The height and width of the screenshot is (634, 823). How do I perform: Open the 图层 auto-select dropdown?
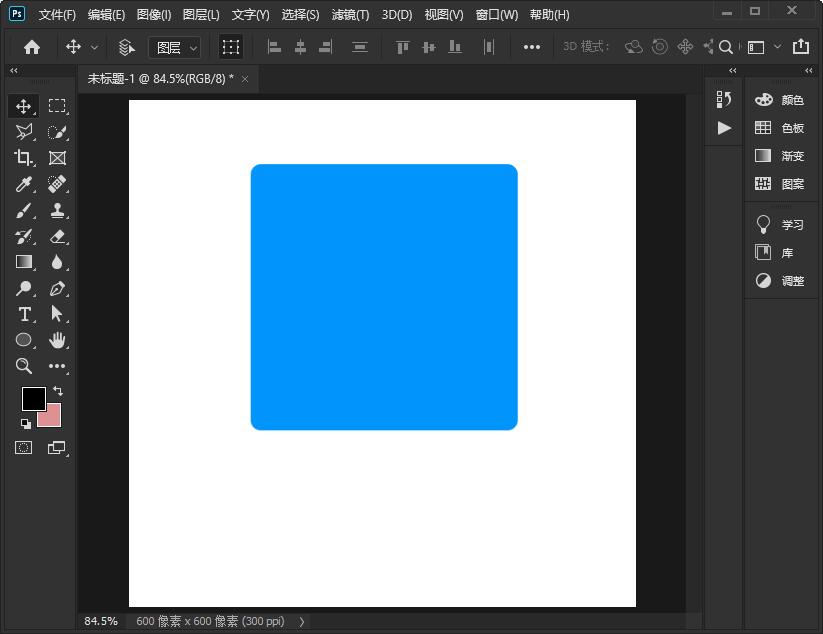(x=174, y=47)
